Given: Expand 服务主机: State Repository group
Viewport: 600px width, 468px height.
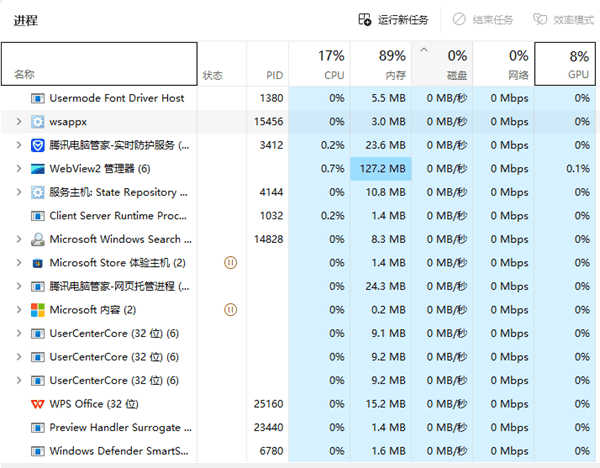Looking at the screenshot, I should click(x=18, y=192).
